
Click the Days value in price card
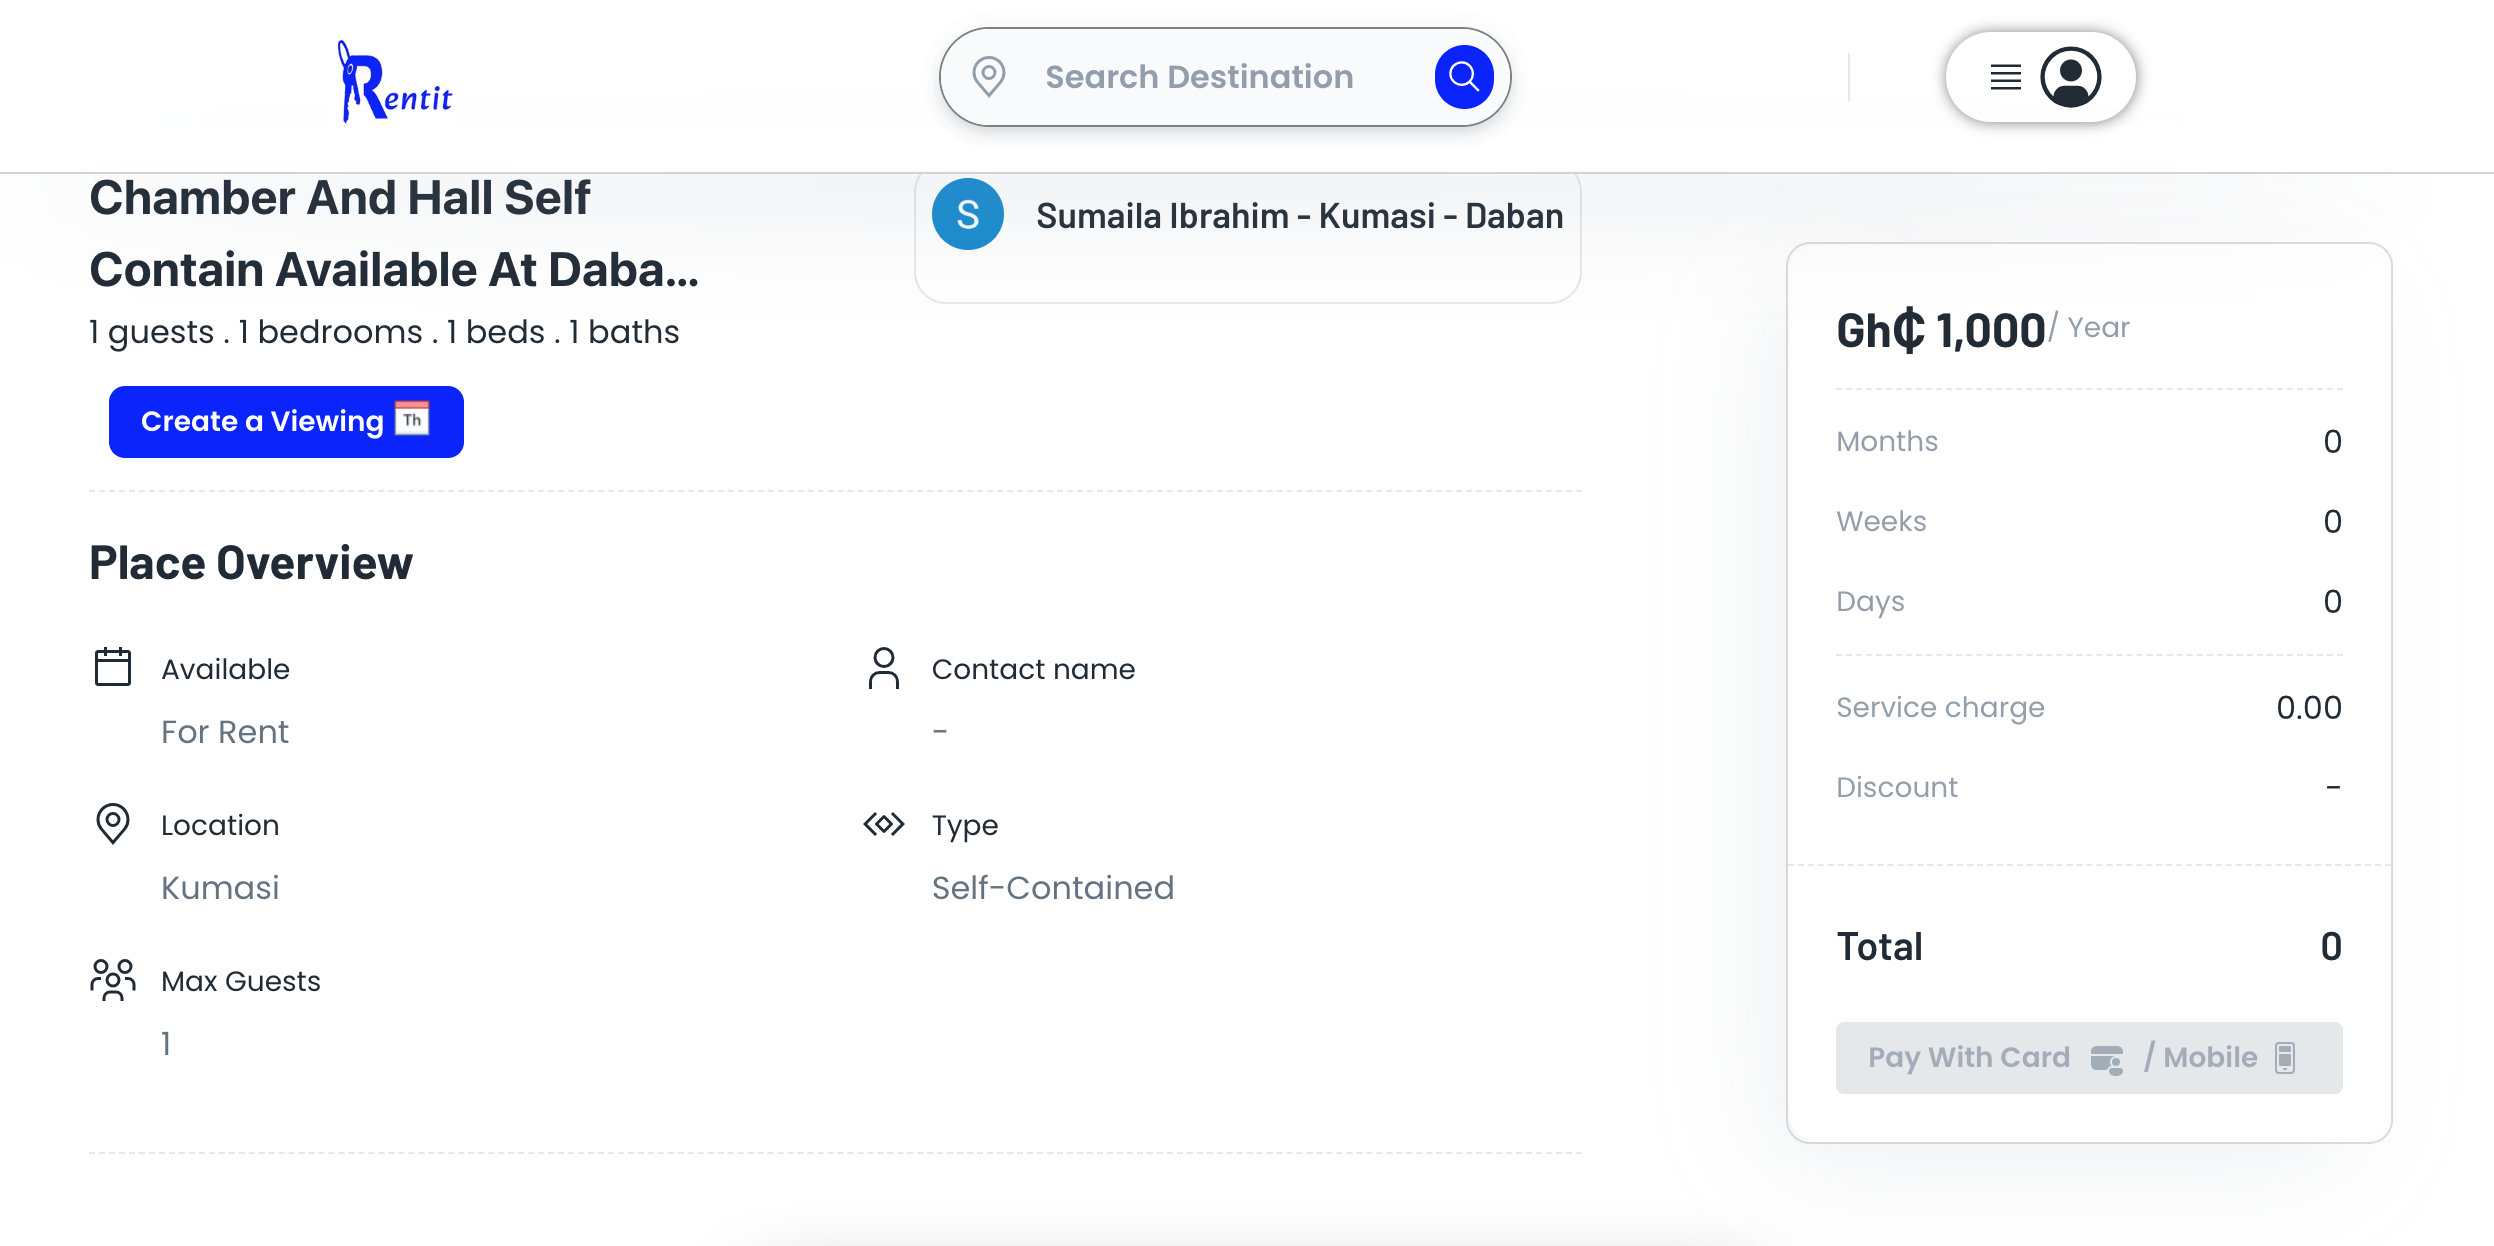[x=2332, y=601]
